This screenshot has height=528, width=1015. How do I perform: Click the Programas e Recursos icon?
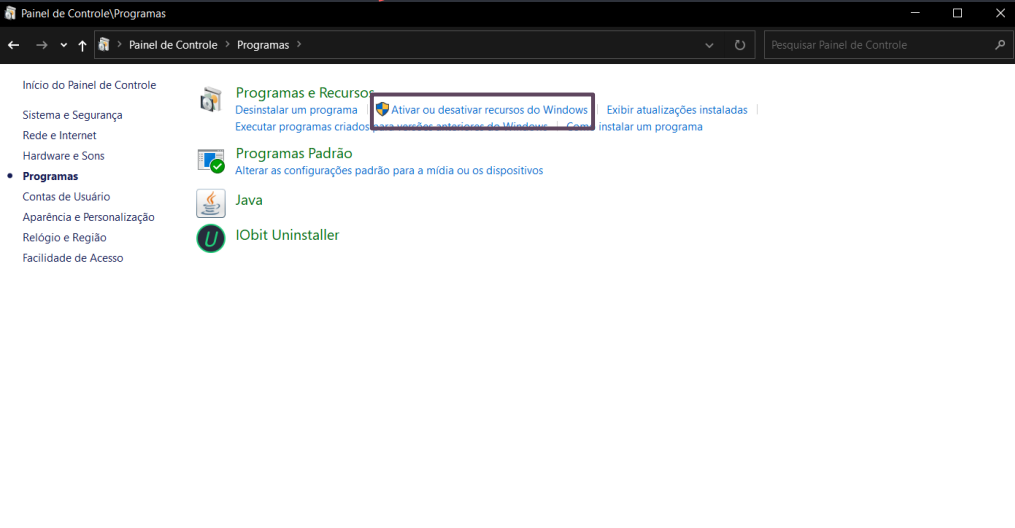coord(210,100)
